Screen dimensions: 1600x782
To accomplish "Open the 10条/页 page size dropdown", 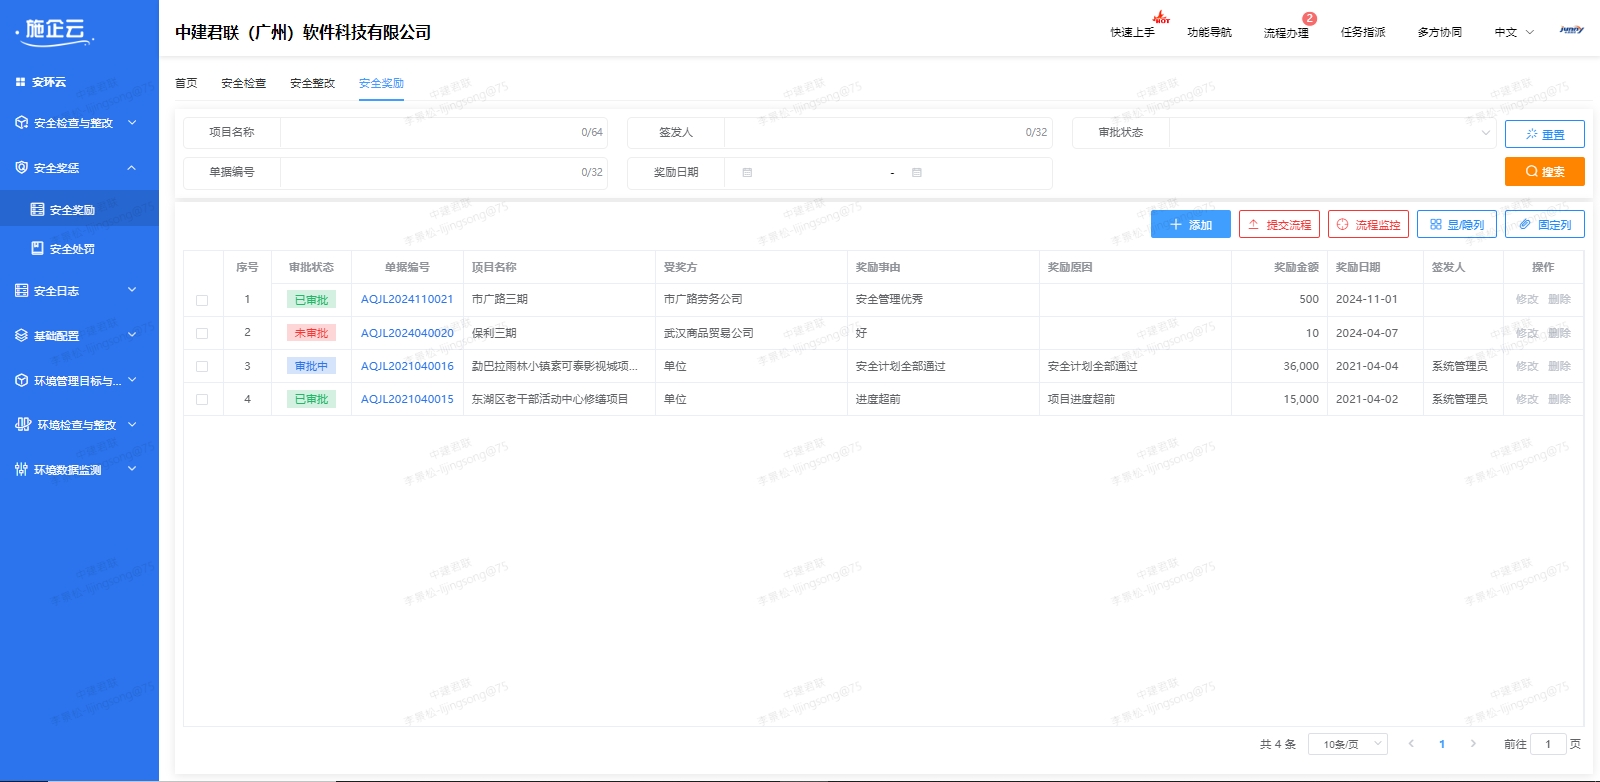I will (1348, 744).
